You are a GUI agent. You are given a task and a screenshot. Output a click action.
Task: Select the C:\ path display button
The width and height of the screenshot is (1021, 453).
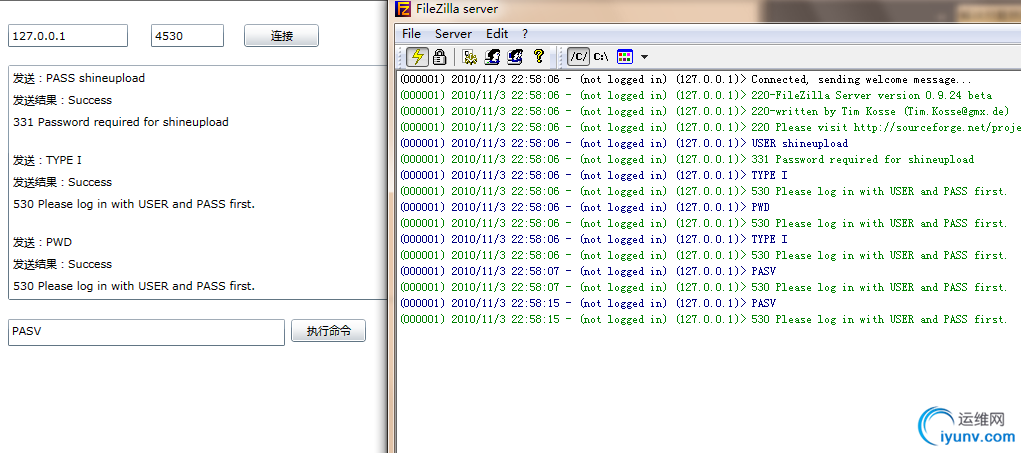(601, 57)
